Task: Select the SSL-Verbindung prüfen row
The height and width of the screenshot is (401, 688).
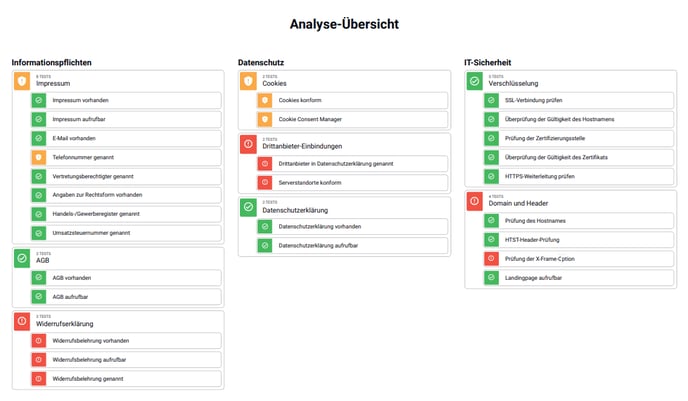Action: pyautogui.click(x=579, y=100)
